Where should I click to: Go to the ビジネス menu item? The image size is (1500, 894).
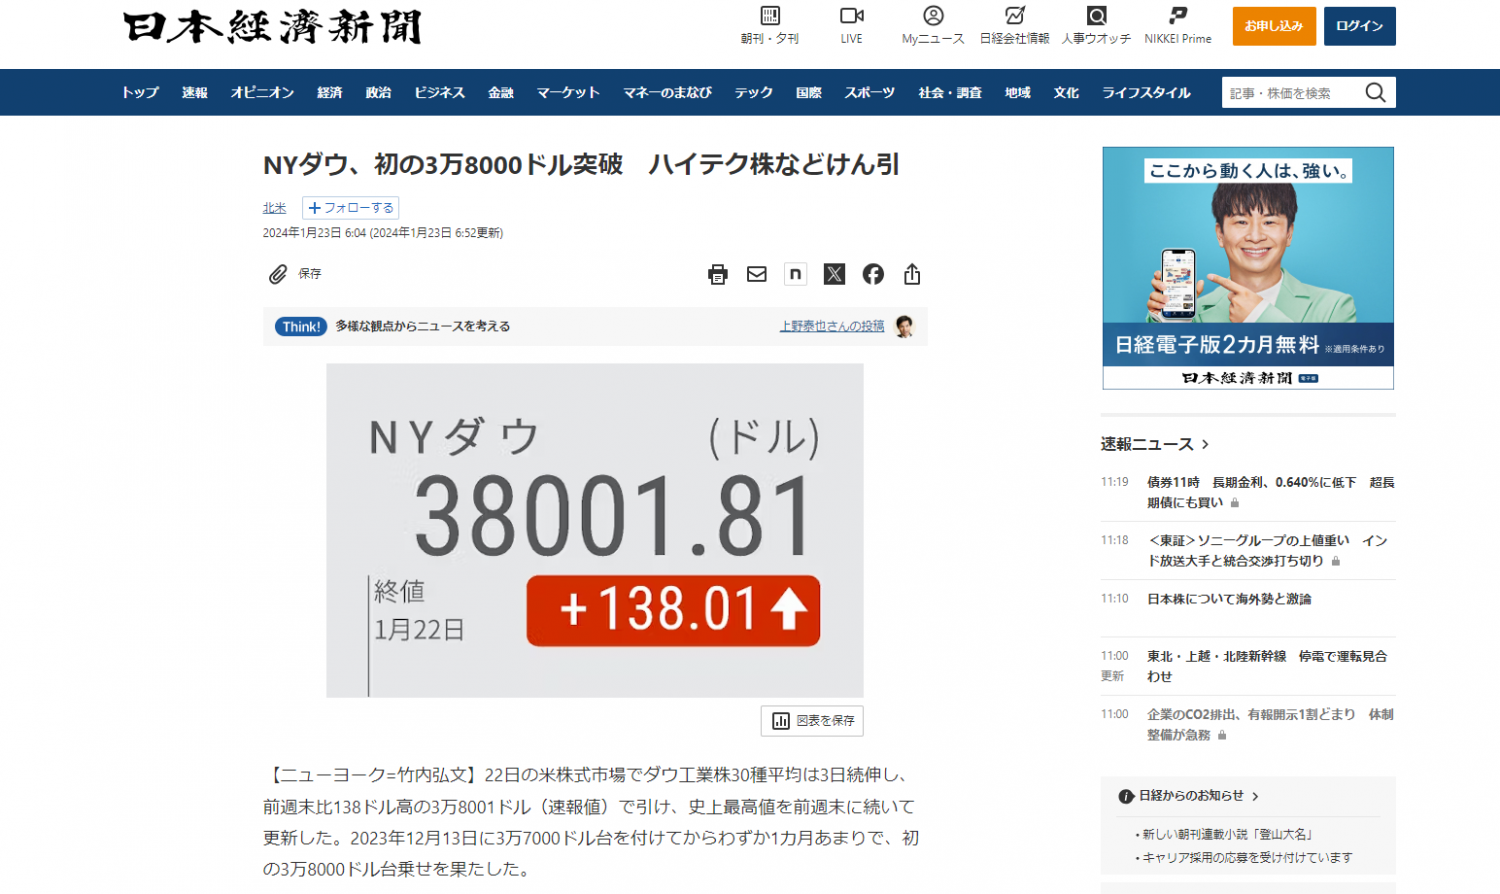(439, 93)
